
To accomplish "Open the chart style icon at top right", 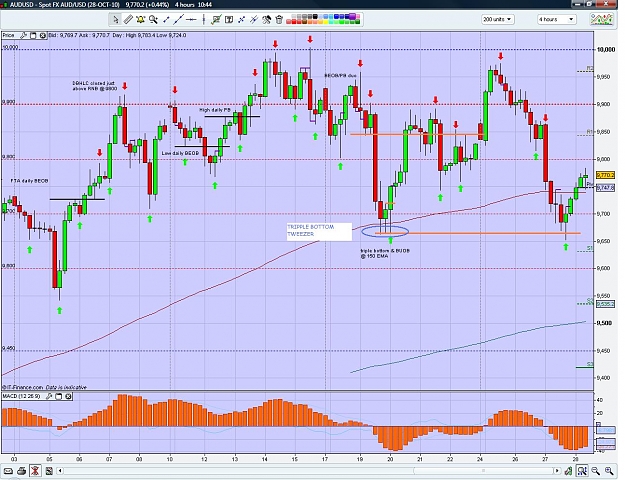I will click(601, 19).
